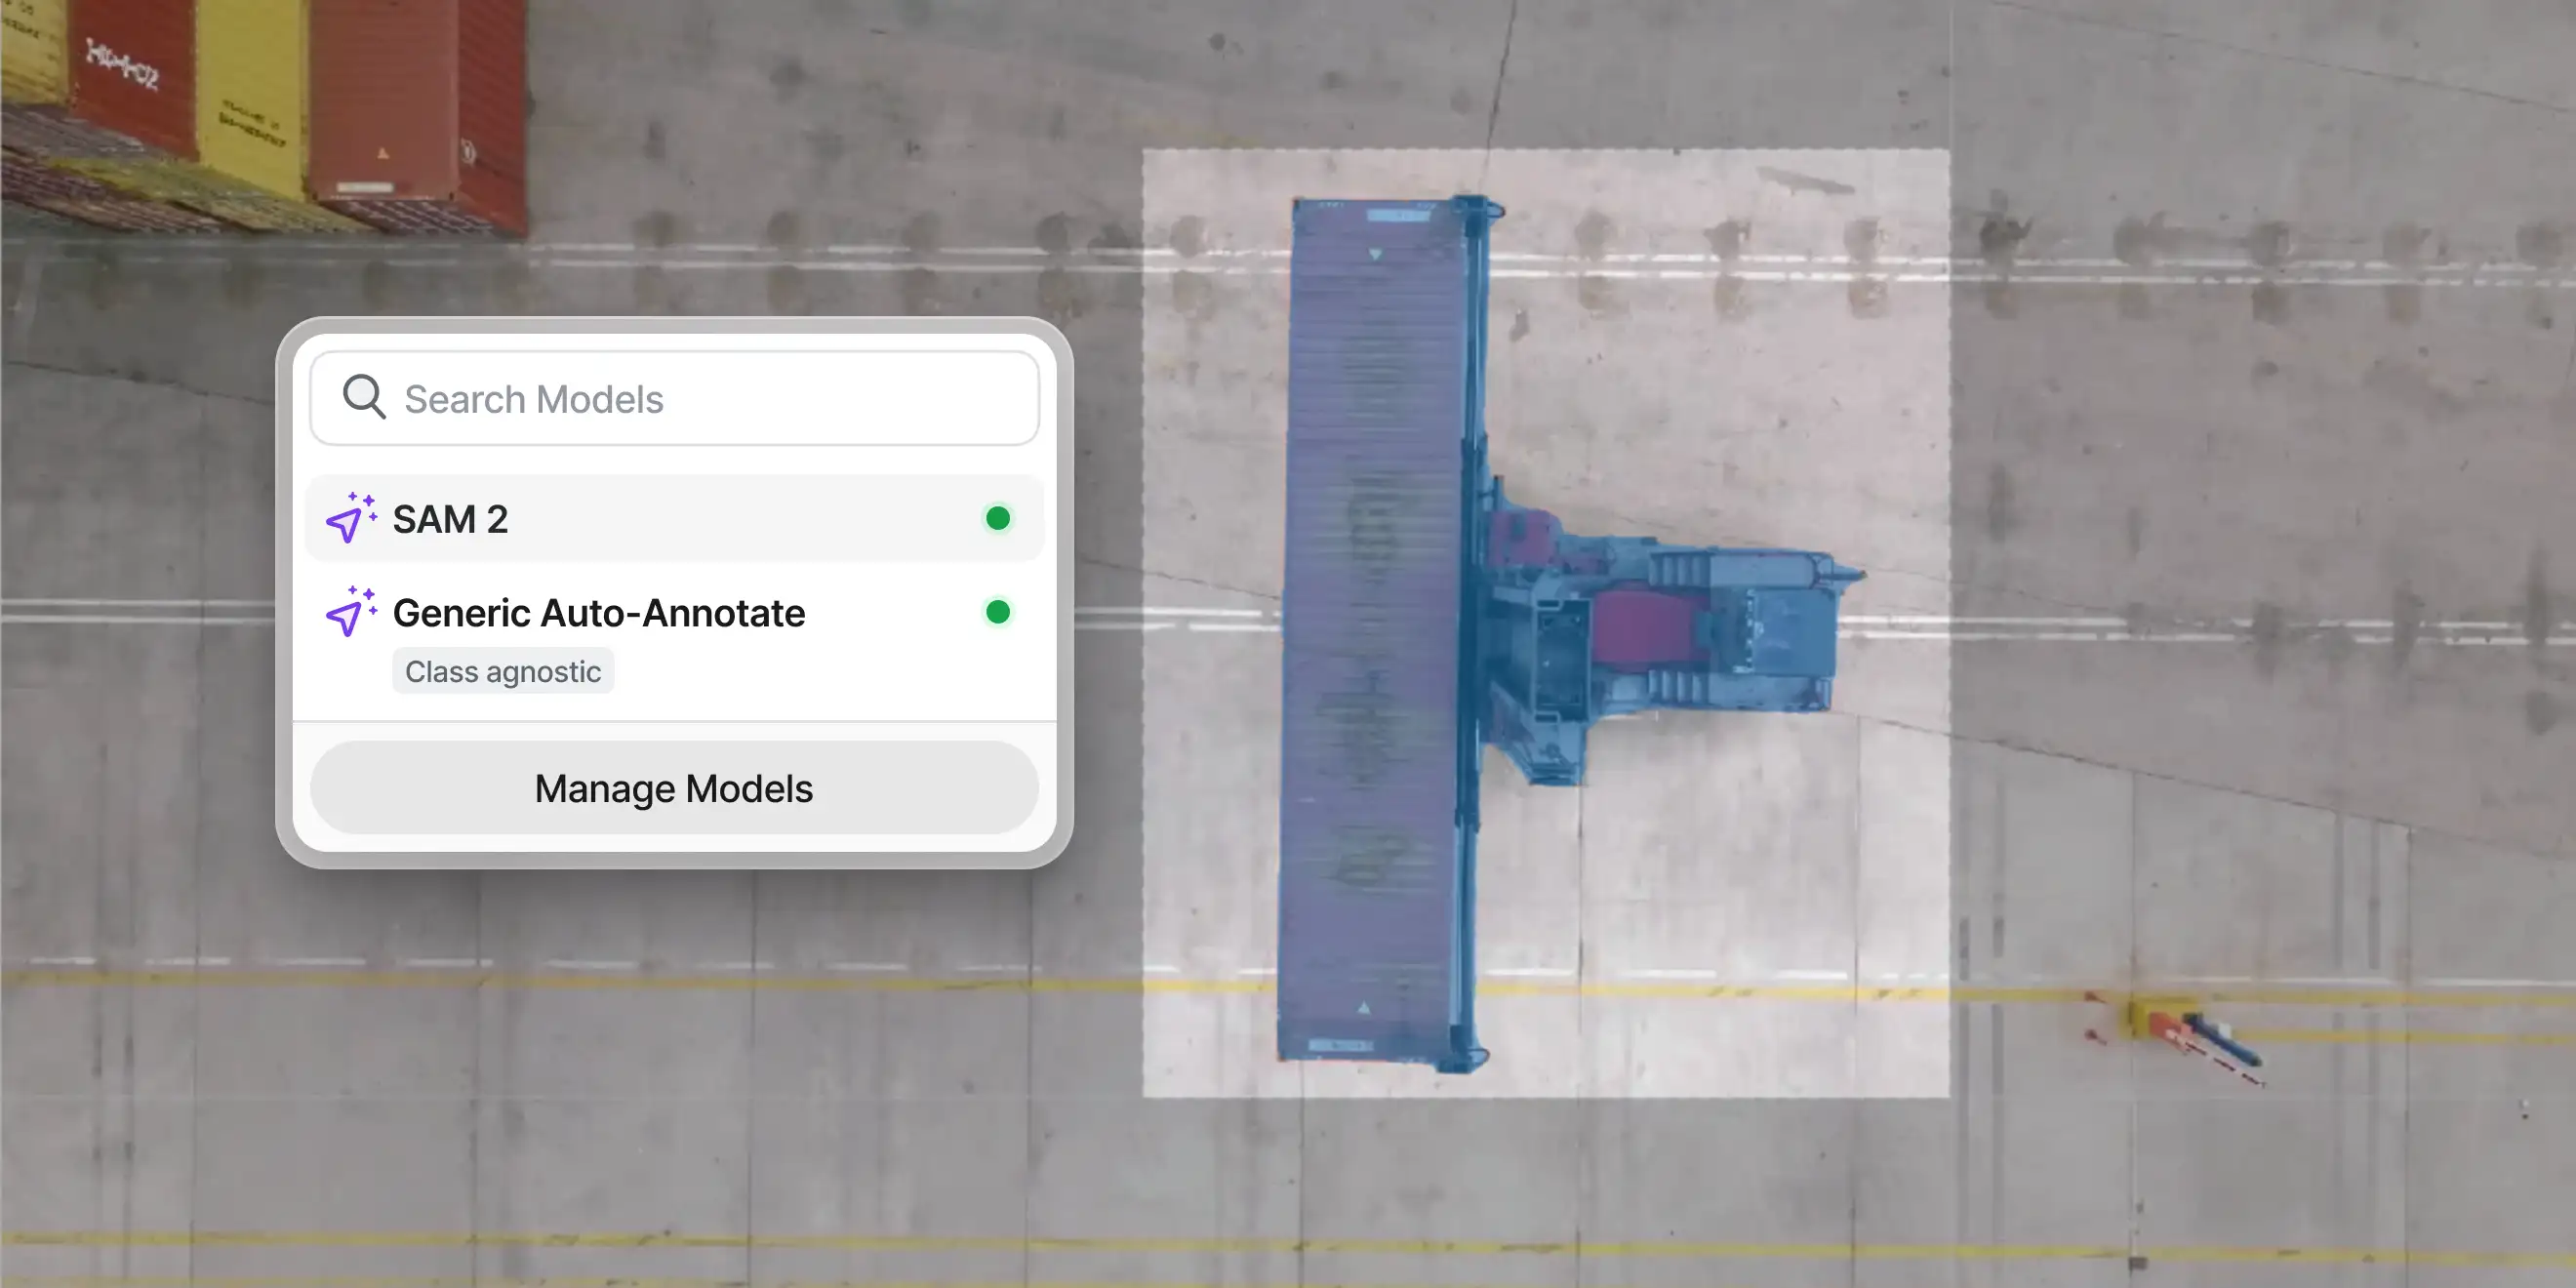
Task: Choose the Generic Auto-Annotate model entry
Action: [x=598, y=613]
